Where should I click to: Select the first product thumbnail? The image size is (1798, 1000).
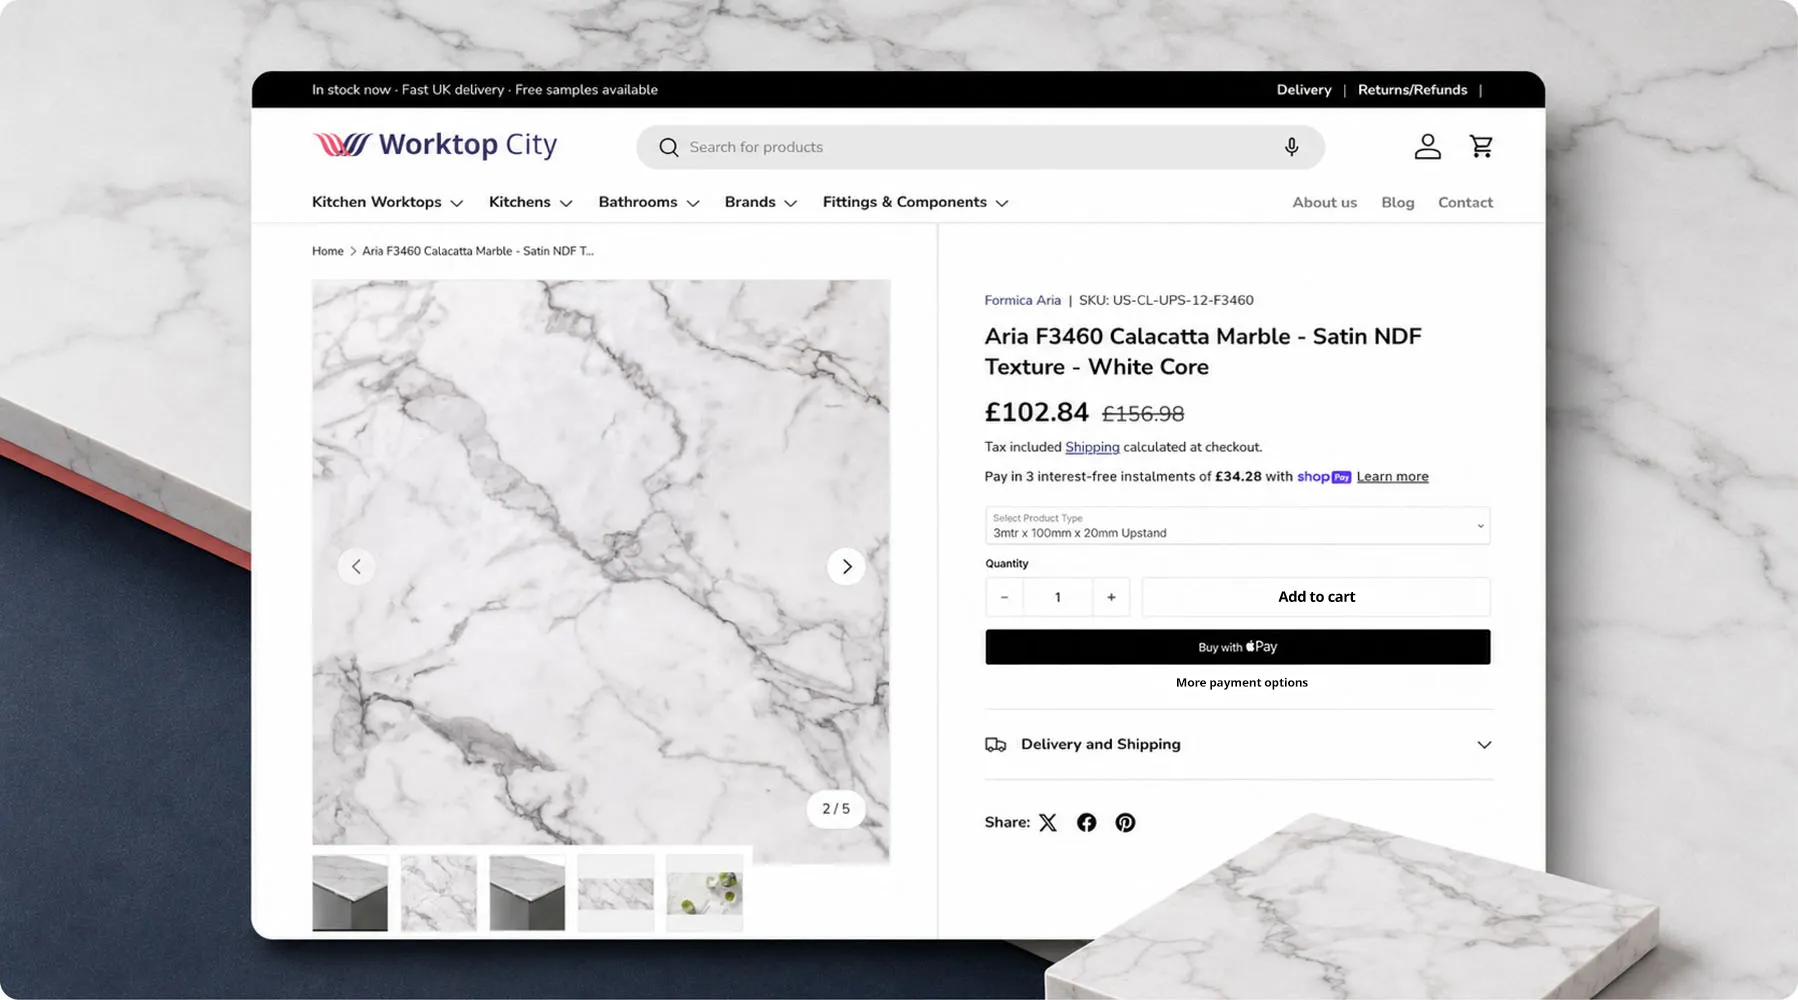click(350, 893)
